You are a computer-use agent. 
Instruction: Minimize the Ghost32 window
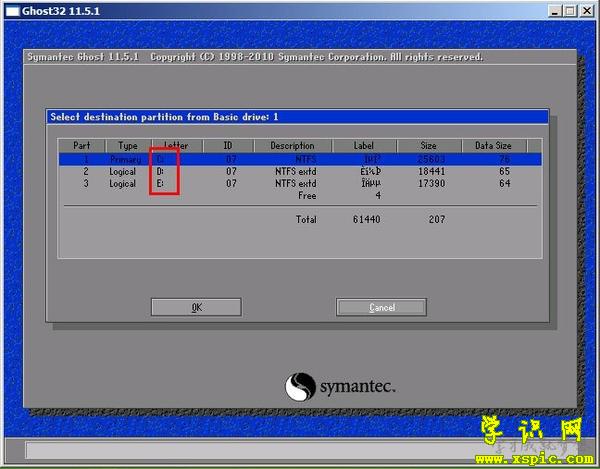[555, 11]
